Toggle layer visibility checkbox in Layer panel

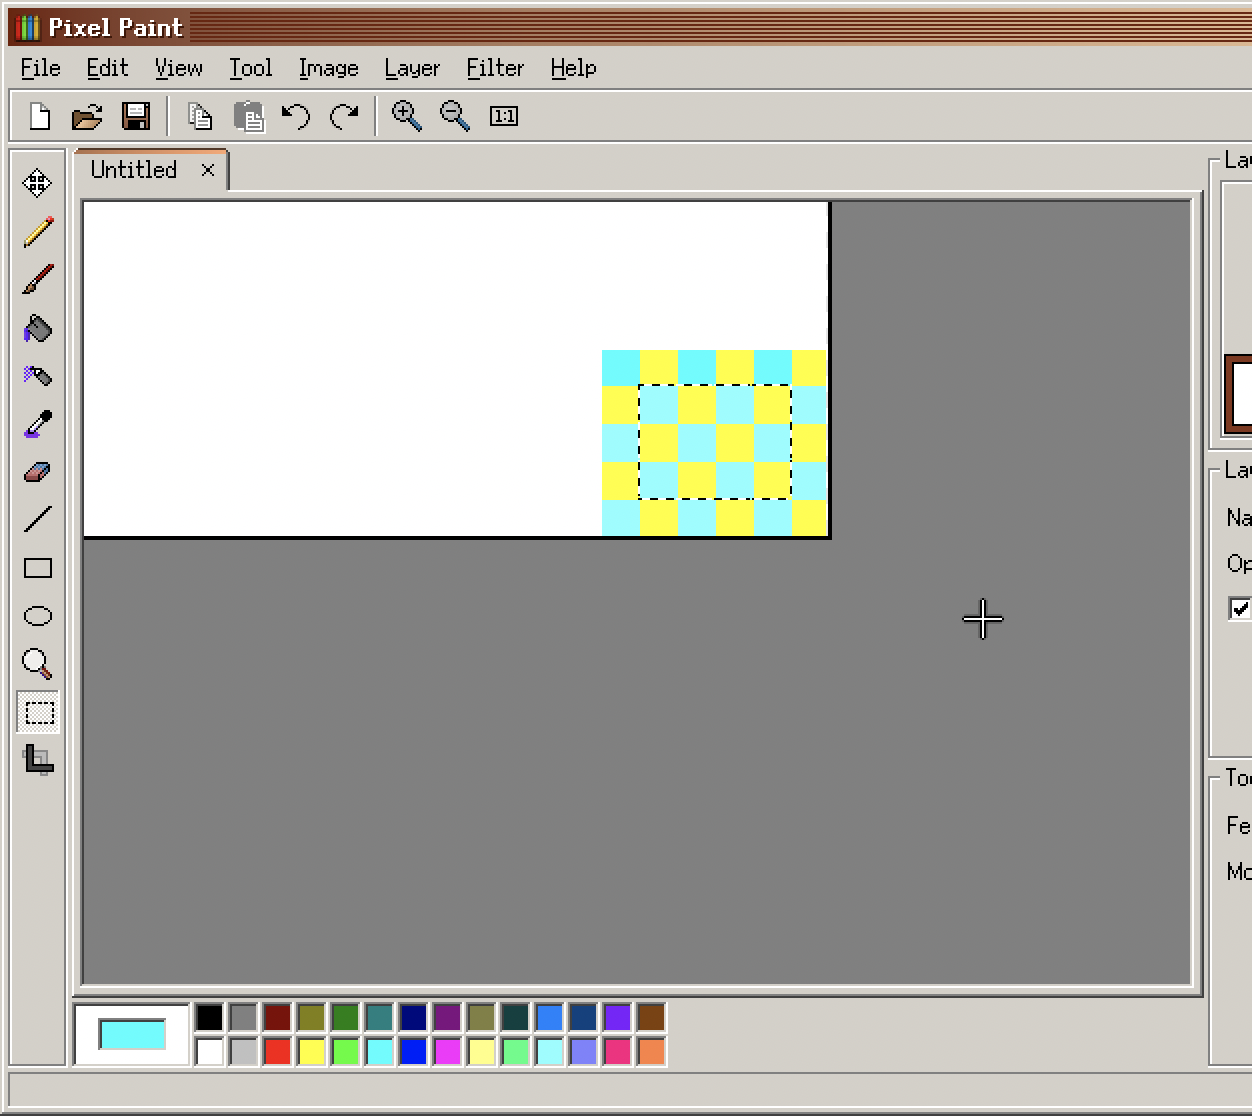pos(1240,609)
